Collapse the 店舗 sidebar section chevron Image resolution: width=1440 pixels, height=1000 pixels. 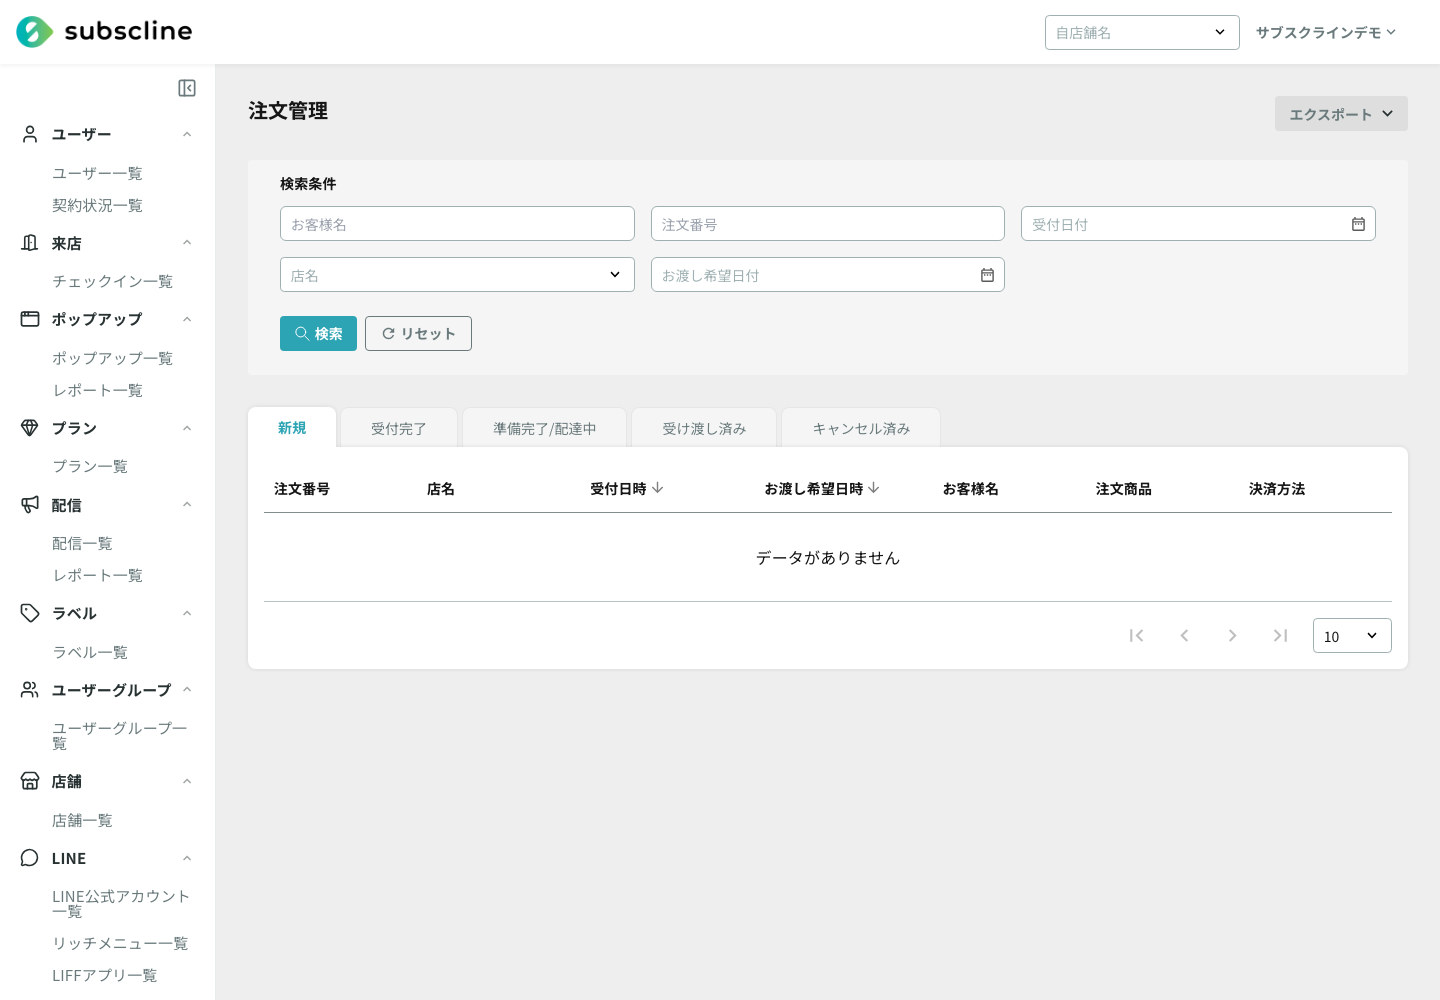pyautogui.click(x=187, y=781)
